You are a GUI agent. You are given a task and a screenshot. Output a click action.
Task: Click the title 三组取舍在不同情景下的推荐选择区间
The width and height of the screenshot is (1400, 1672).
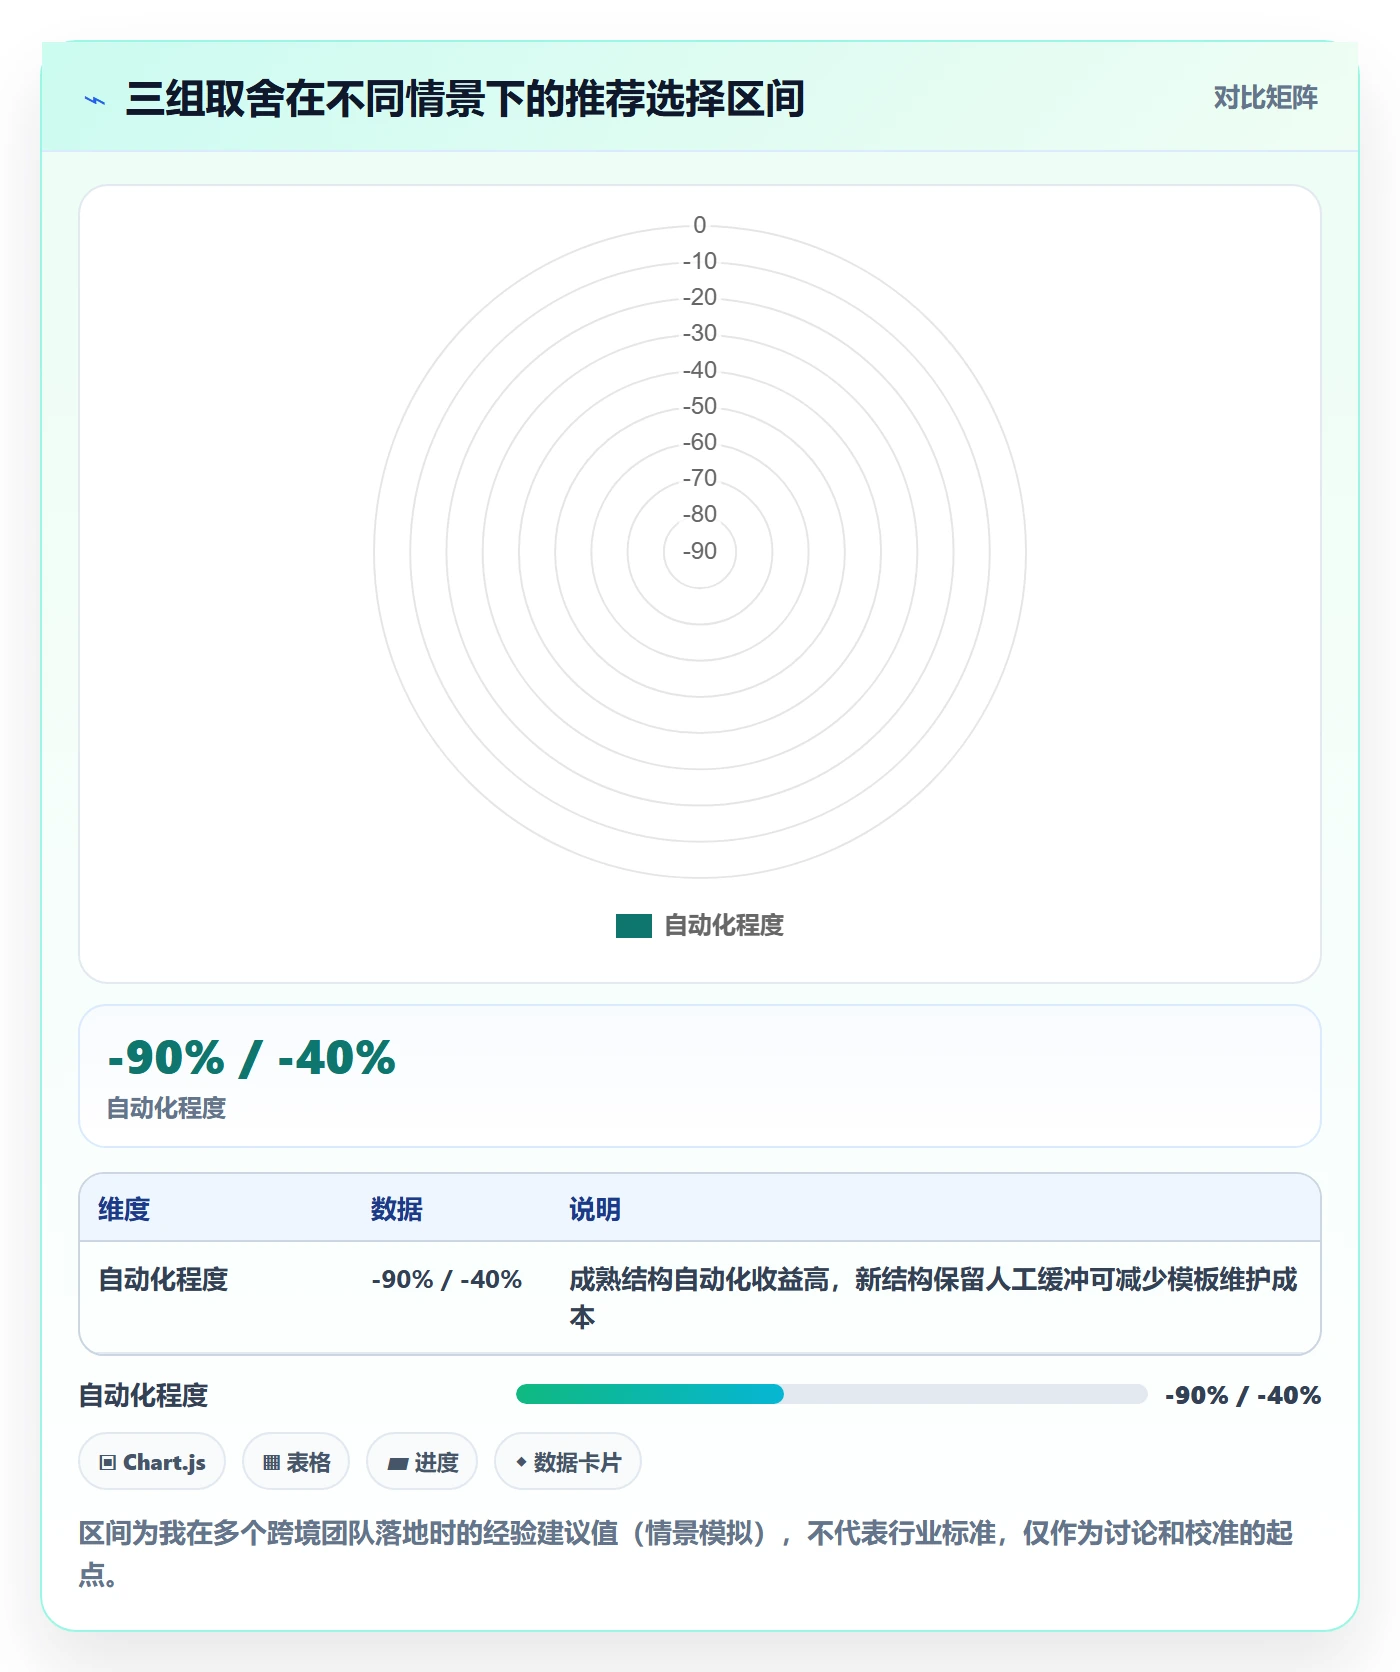tap(465, 99)
